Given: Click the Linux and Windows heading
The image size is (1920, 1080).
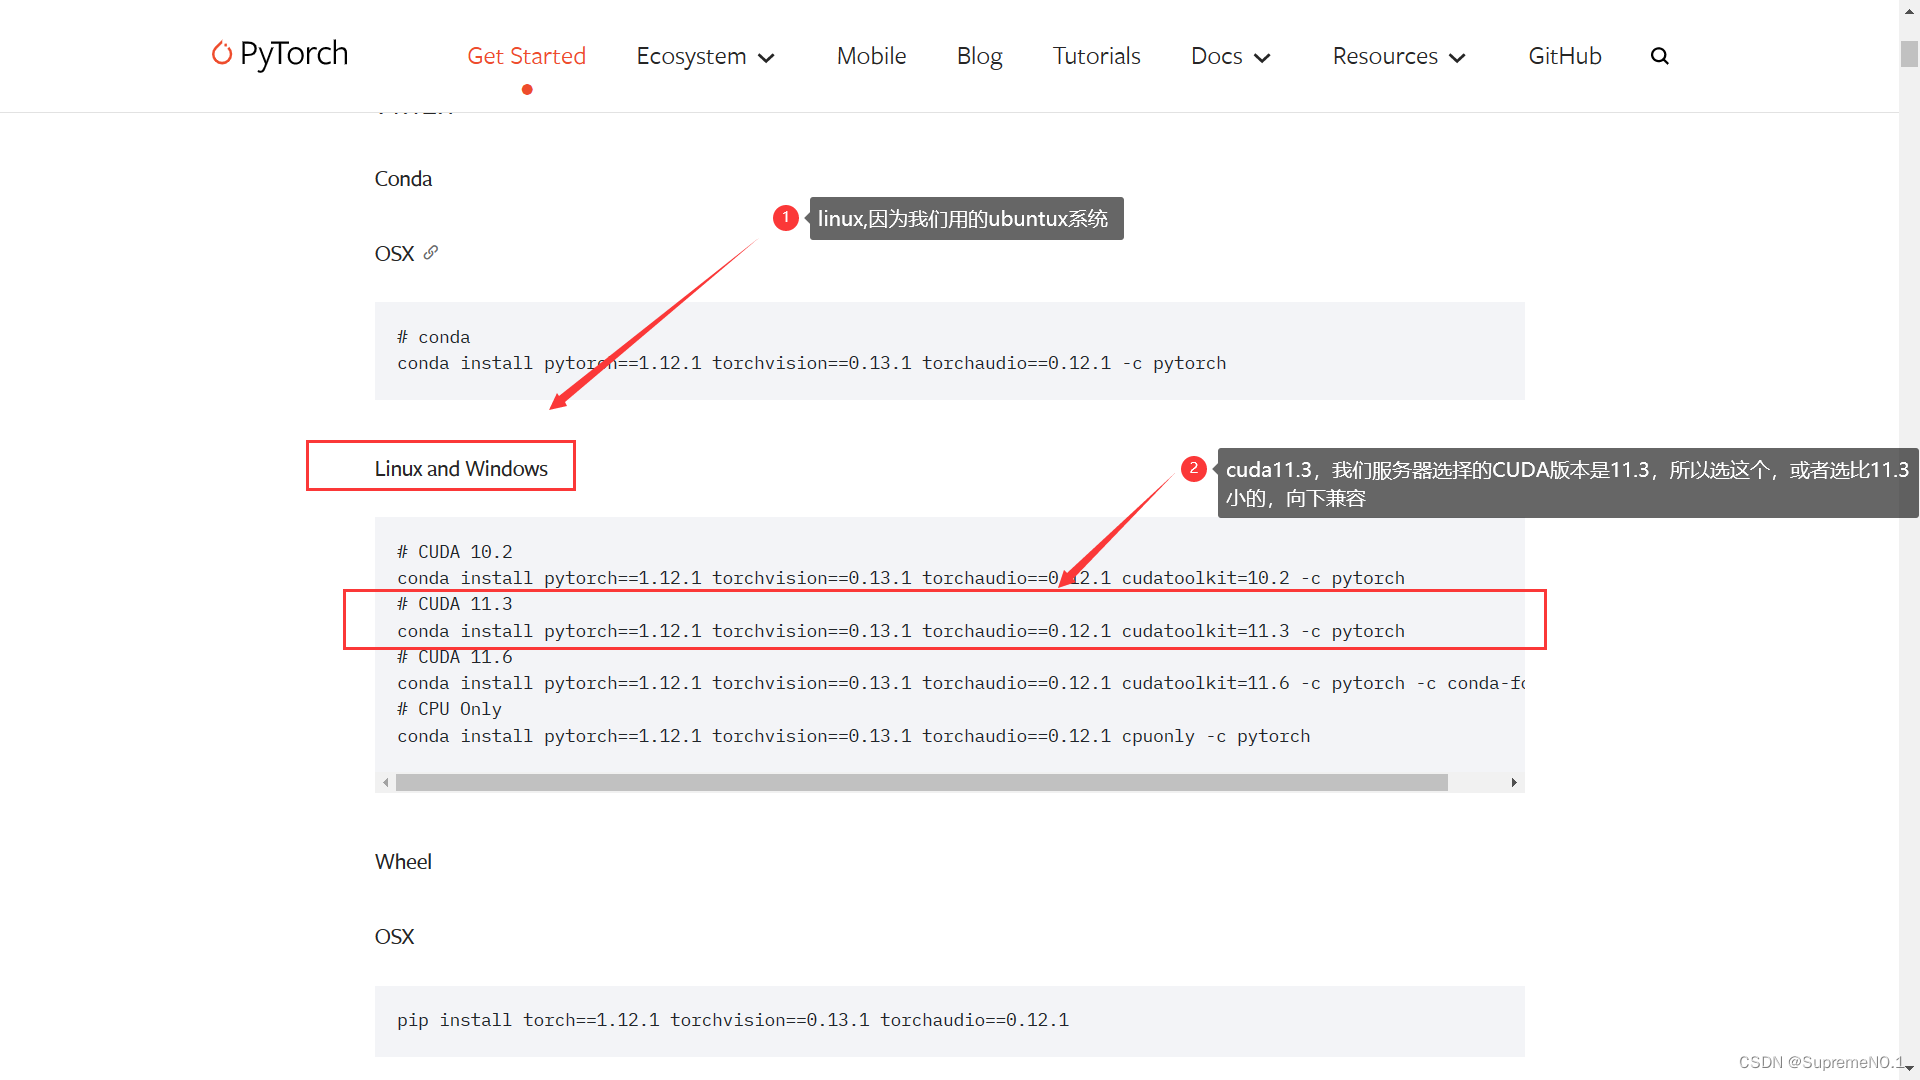Looking at the screenshot, I should [x=461, y=469].
